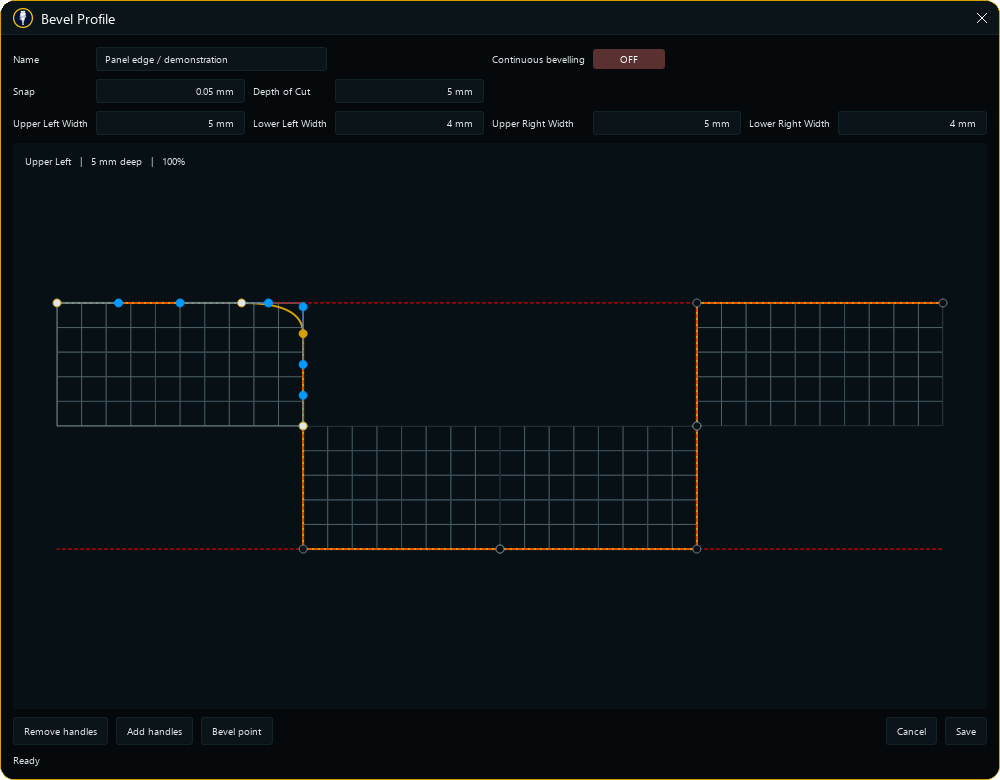Select the white handle at upper left block's bottom corner

pyautogui.click(x=303, y=426)
